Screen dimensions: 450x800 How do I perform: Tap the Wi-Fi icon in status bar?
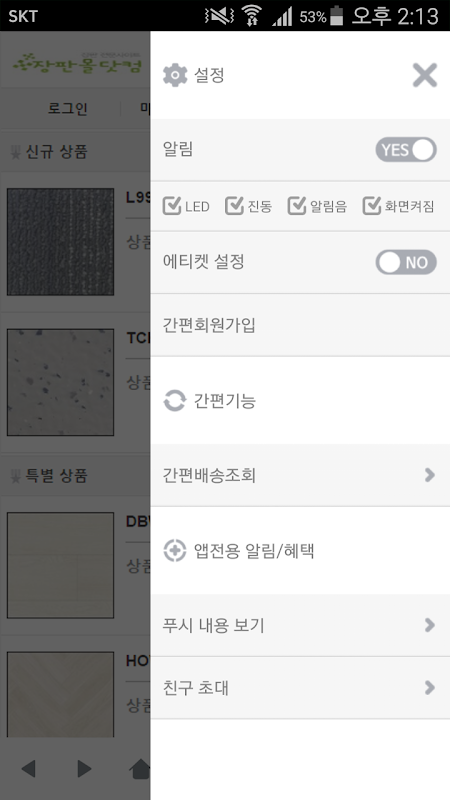pos(251,16)
